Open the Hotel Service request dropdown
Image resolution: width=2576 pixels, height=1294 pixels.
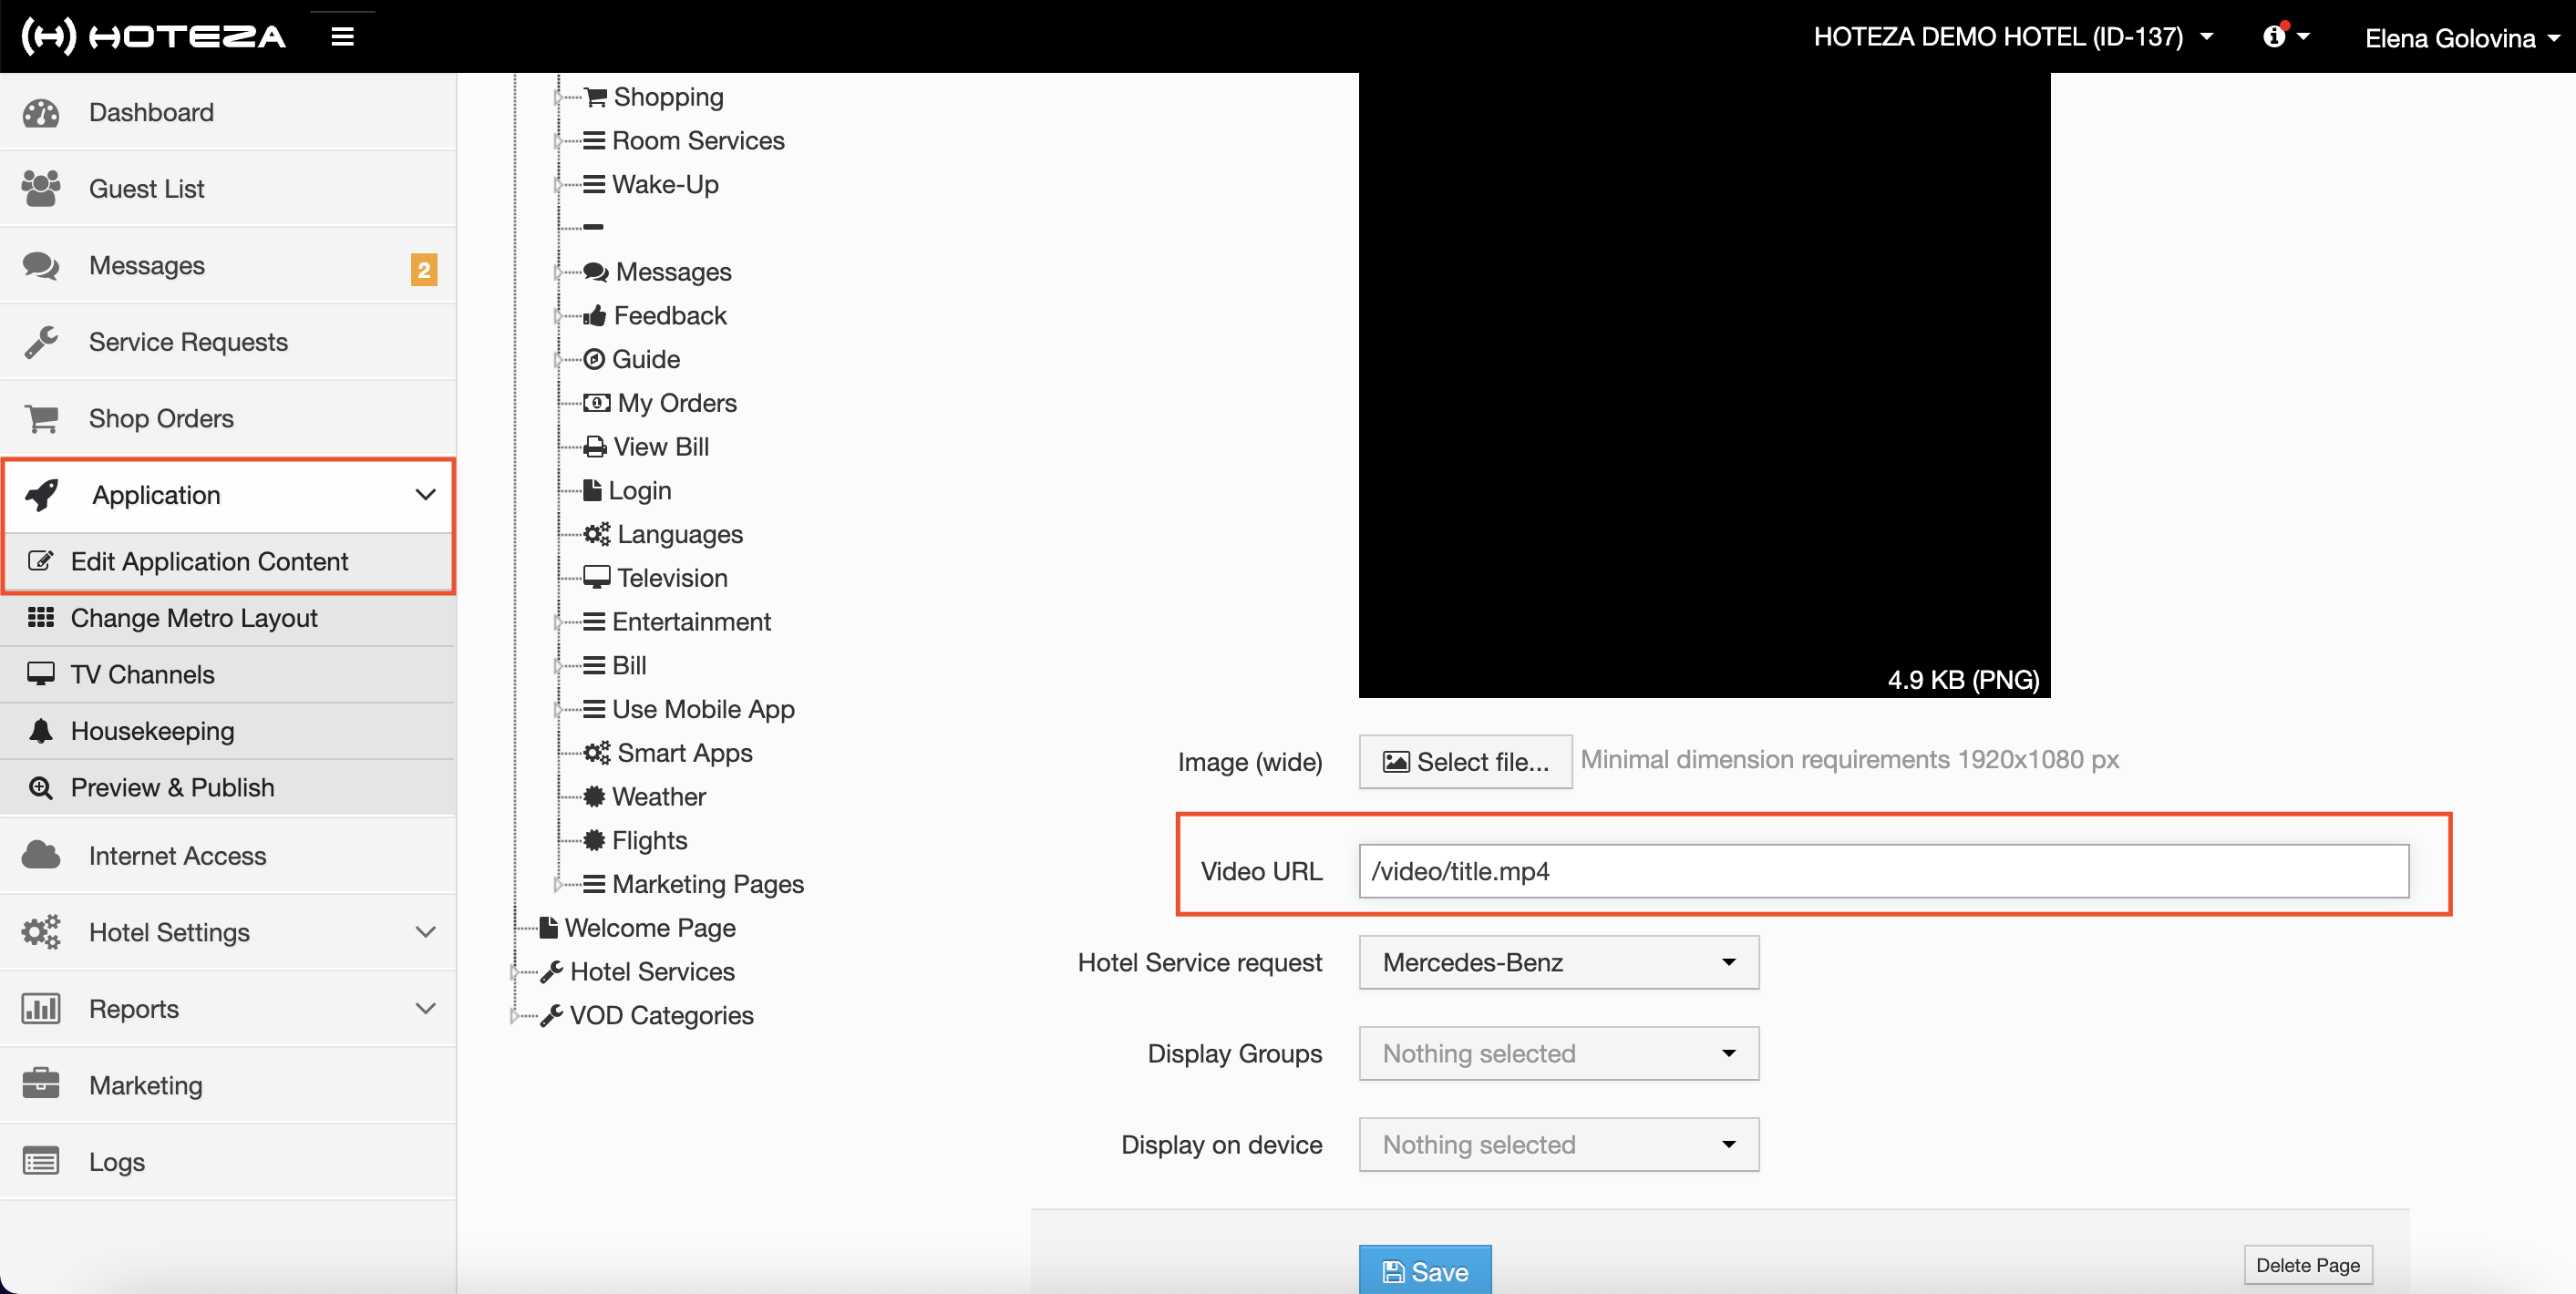pos(1558,962)
